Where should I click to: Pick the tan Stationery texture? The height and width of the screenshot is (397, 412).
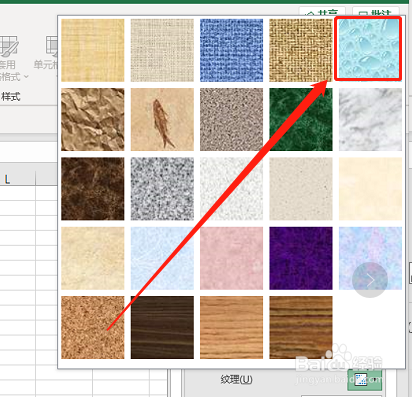click(x=93, y=258)
